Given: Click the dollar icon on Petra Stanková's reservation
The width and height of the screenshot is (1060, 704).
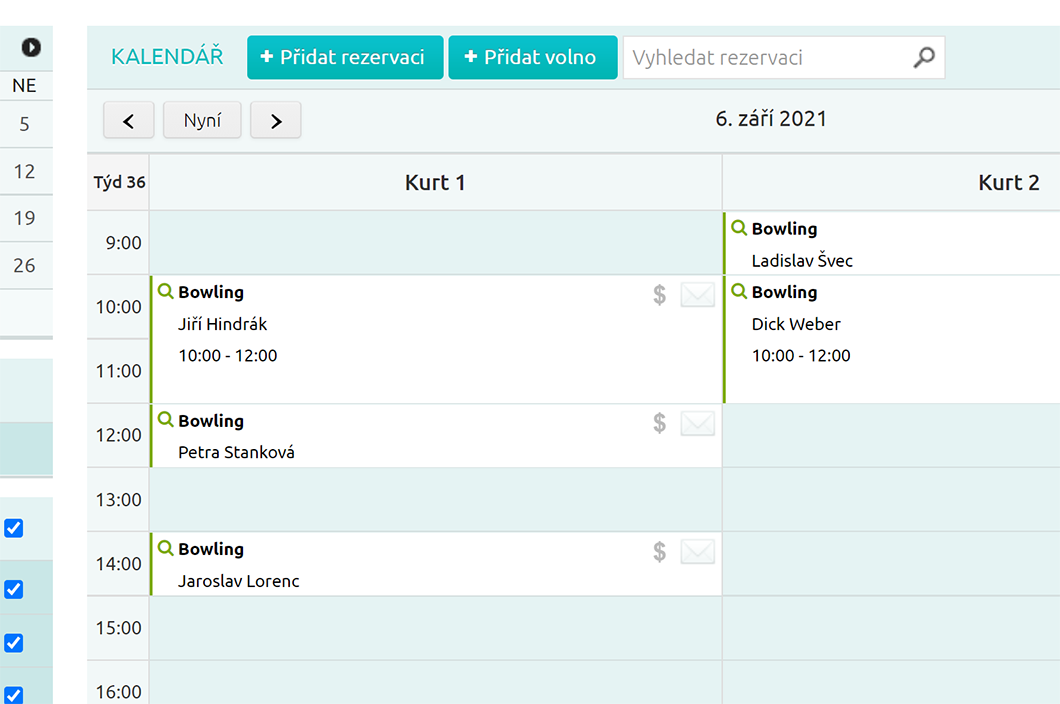Looking at the screenshot, I should tap(659, 423).
